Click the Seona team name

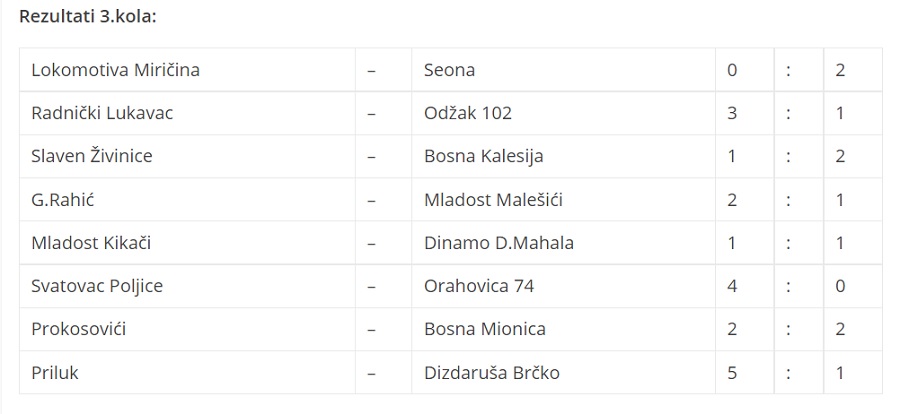(x=449, y=70)
